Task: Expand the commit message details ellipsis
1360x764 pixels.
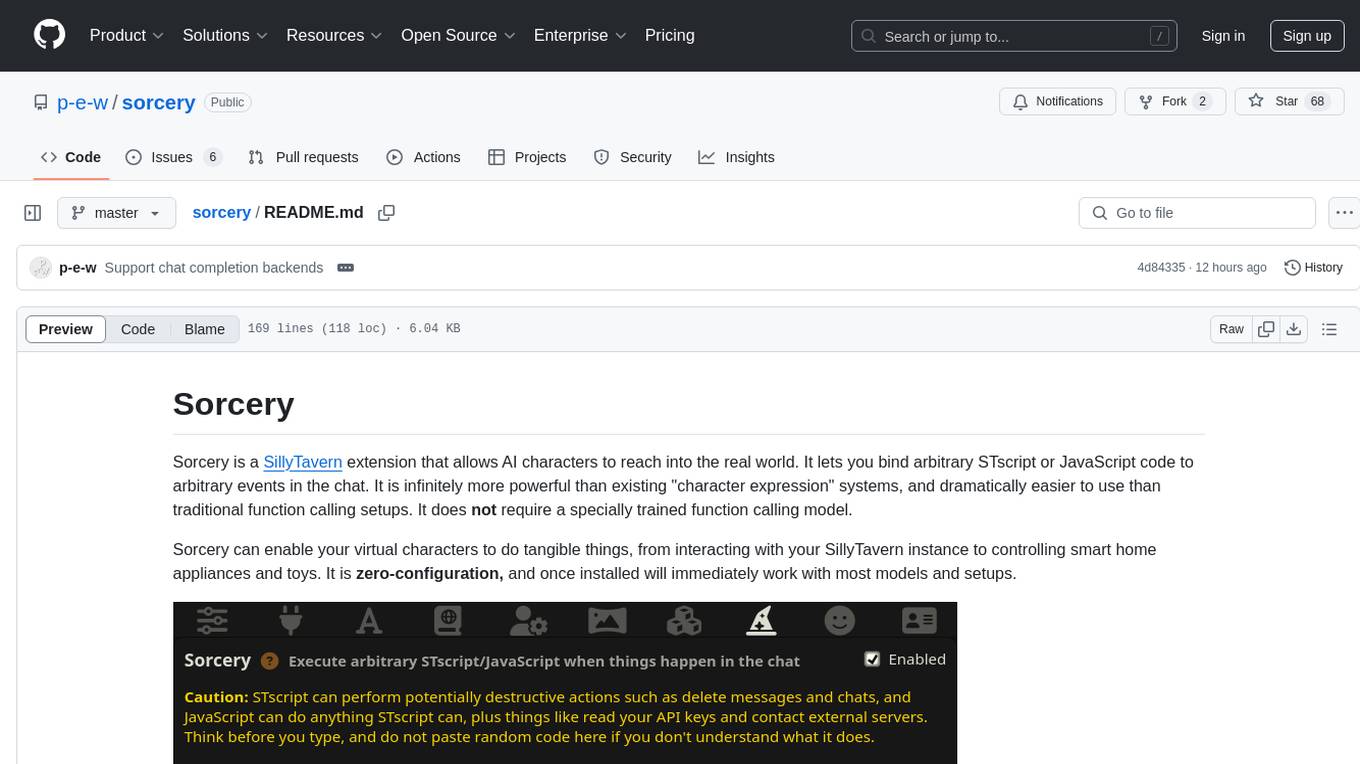Action: tap(346, 268)
